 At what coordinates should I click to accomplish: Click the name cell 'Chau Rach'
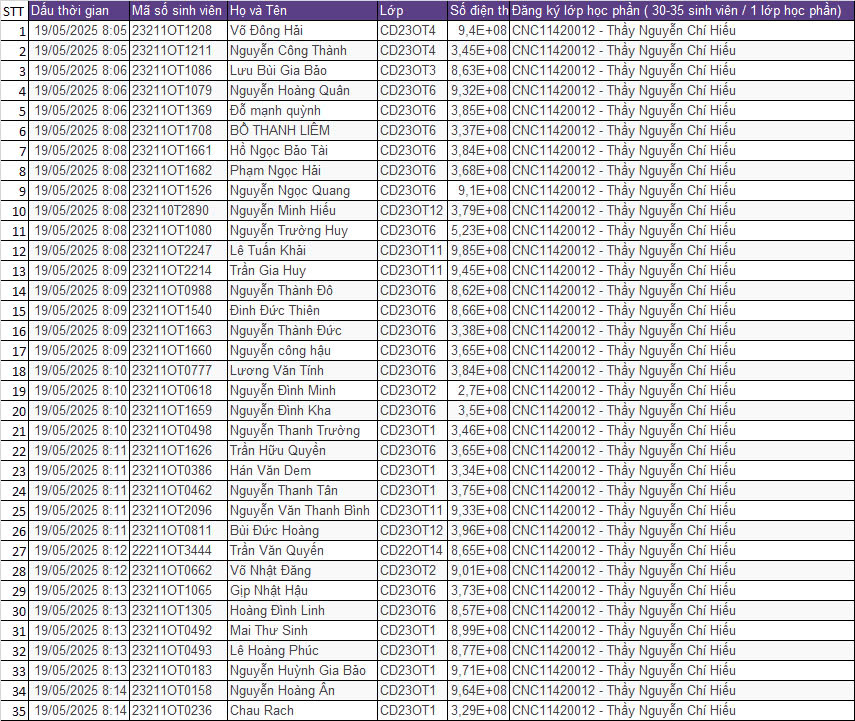pyautogui.click(x=302, y=711)
